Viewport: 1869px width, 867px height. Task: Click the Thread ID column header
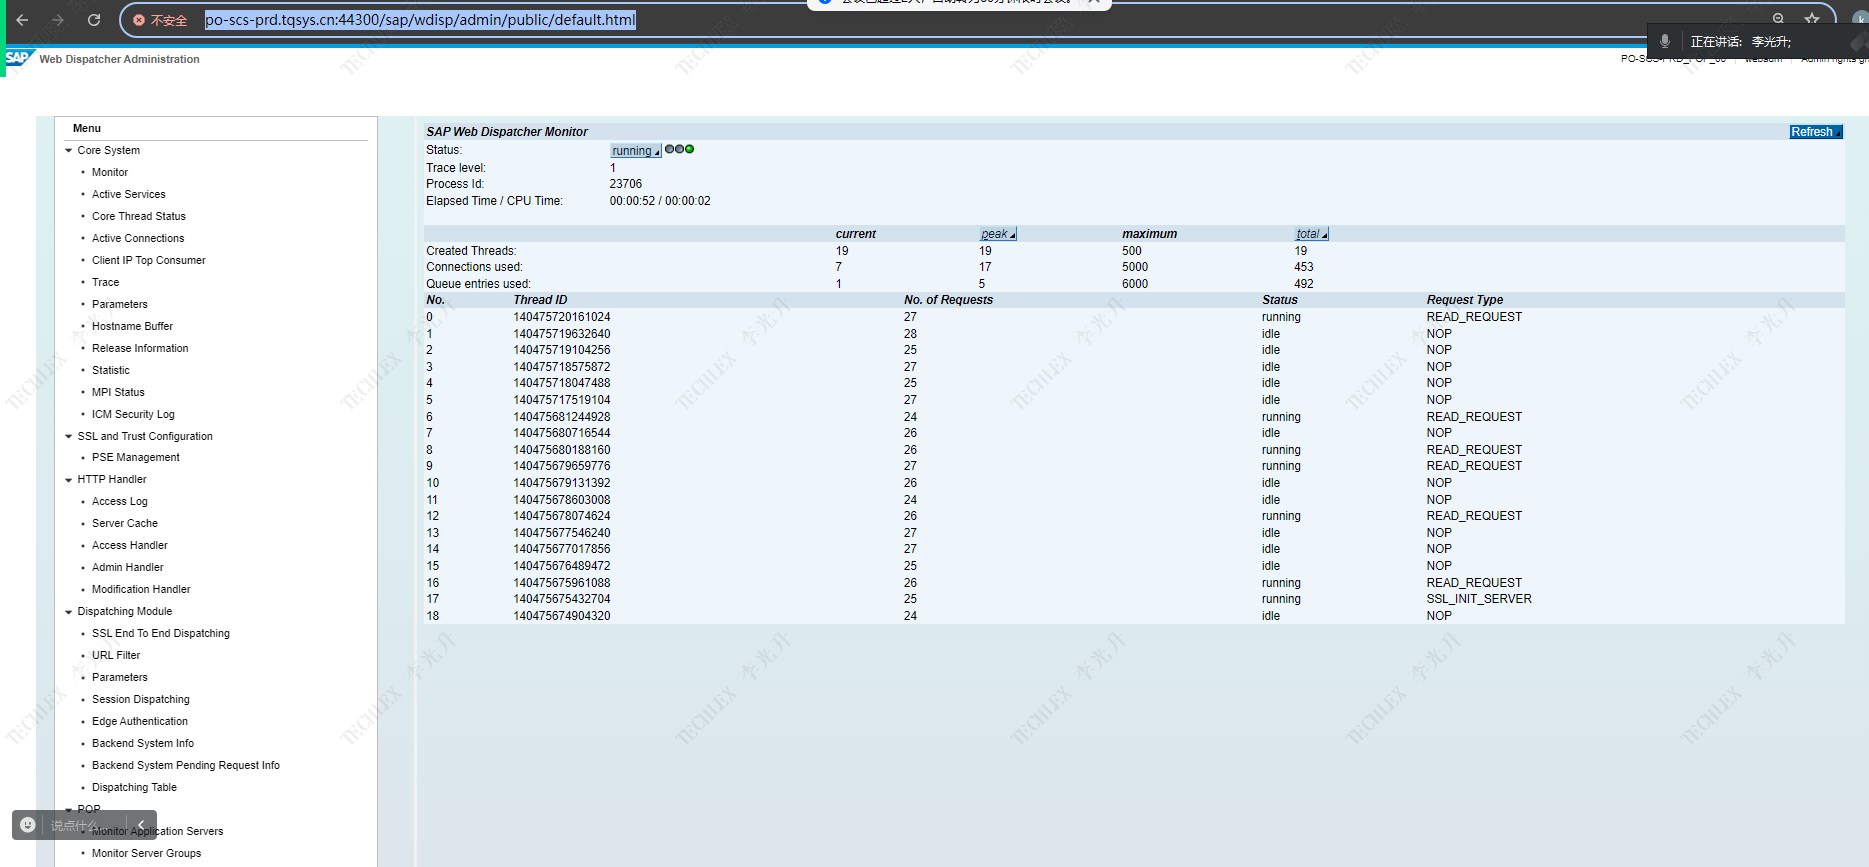(x=540, y=300)
